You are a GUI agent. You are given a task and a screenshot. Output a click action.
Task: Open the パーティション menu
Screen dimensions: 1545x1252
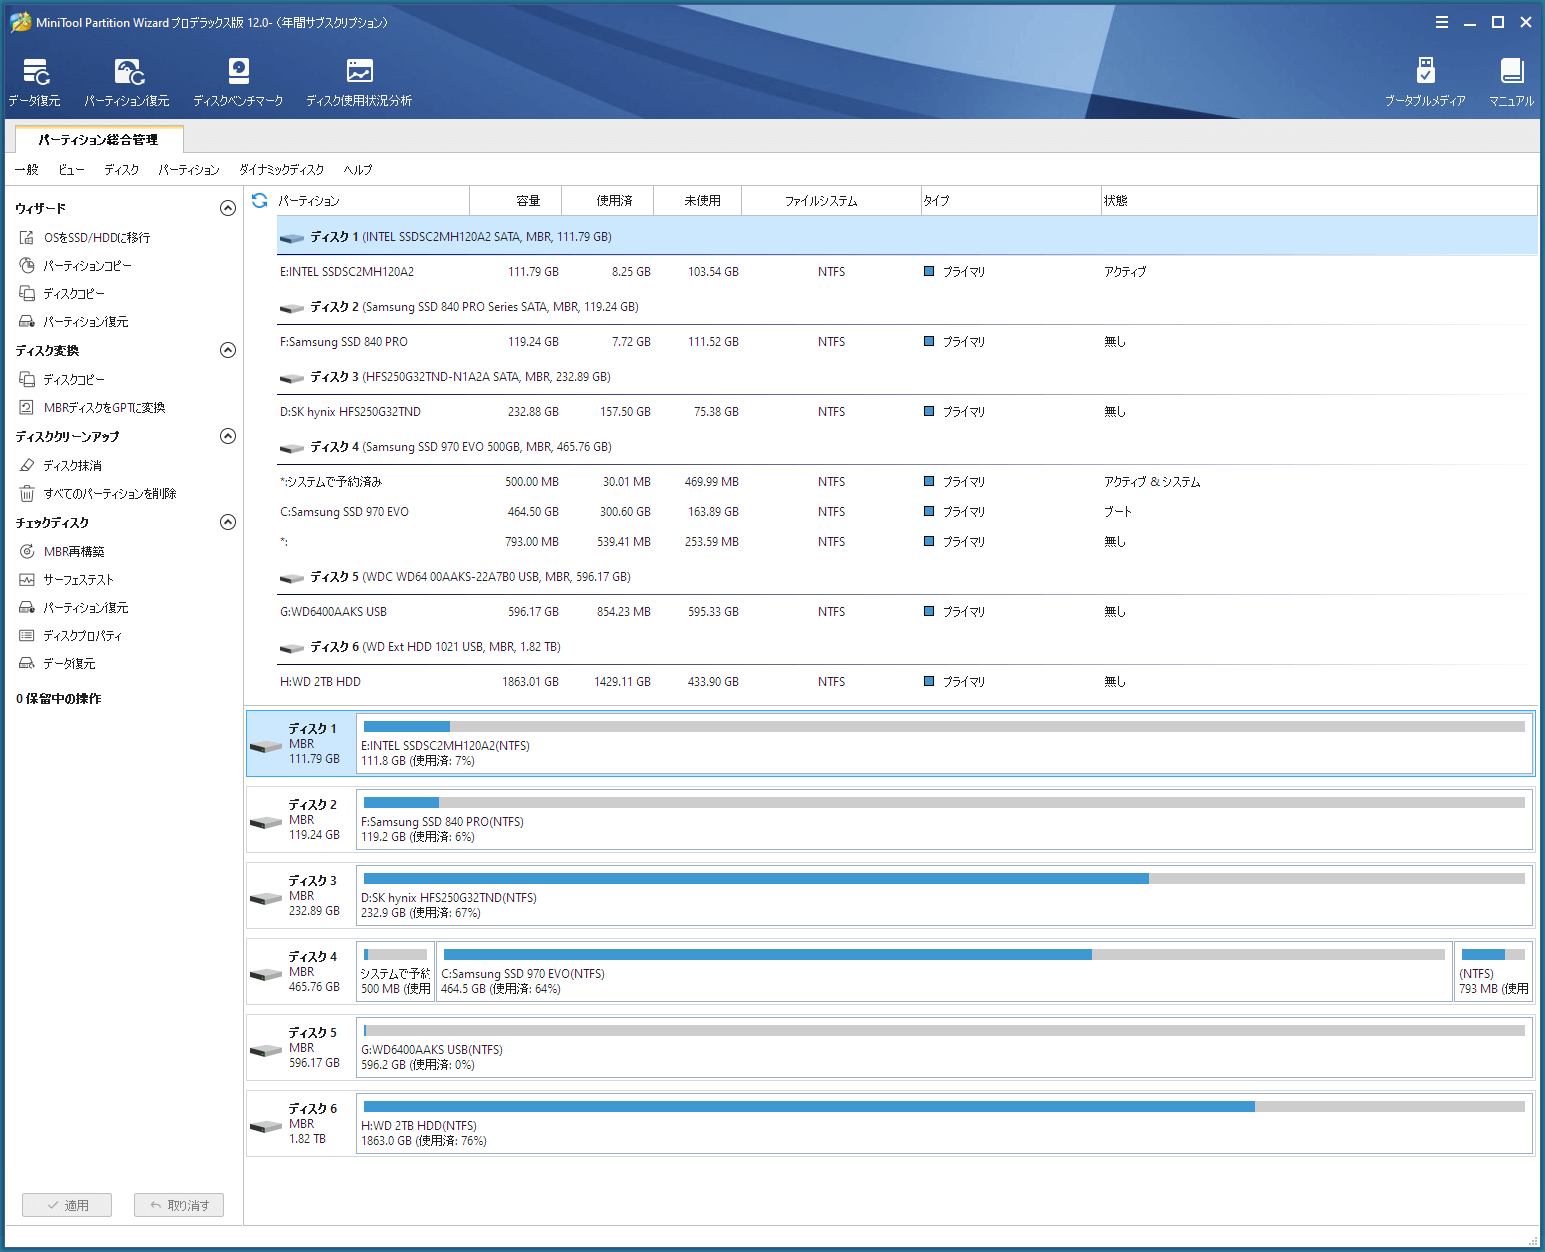[189, 170]
